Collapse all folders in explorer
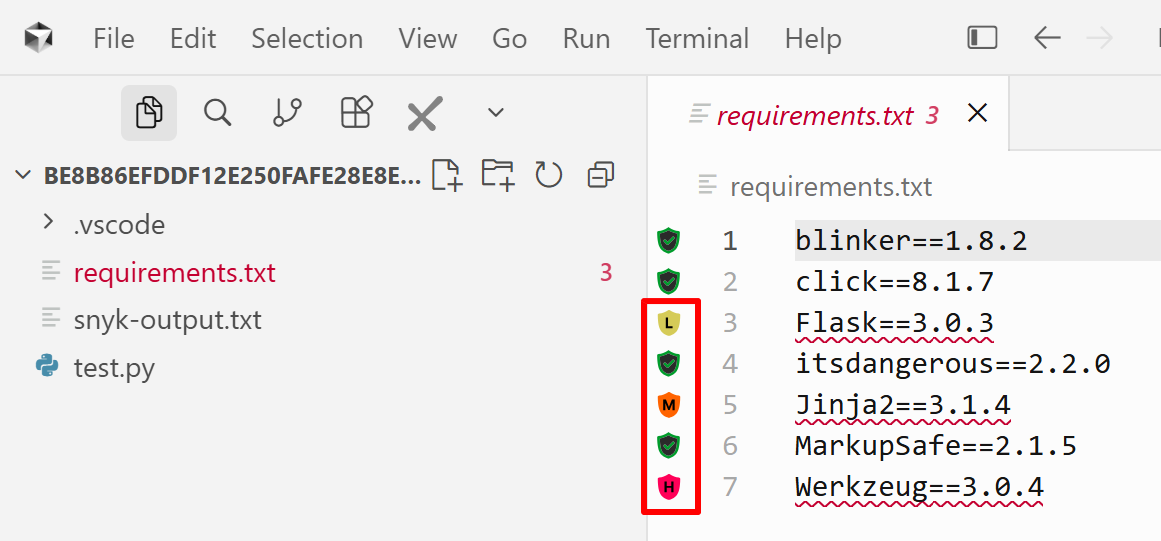The image size is (1161, 541). 600,176
